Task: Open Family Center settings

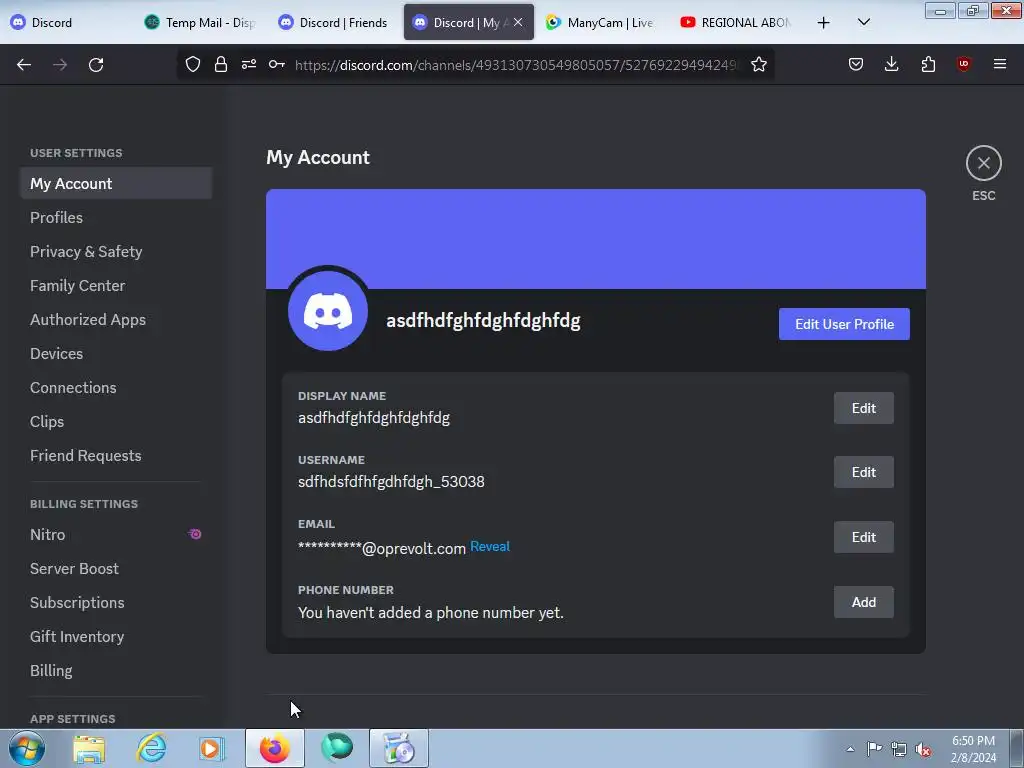Action: (116, 285)
